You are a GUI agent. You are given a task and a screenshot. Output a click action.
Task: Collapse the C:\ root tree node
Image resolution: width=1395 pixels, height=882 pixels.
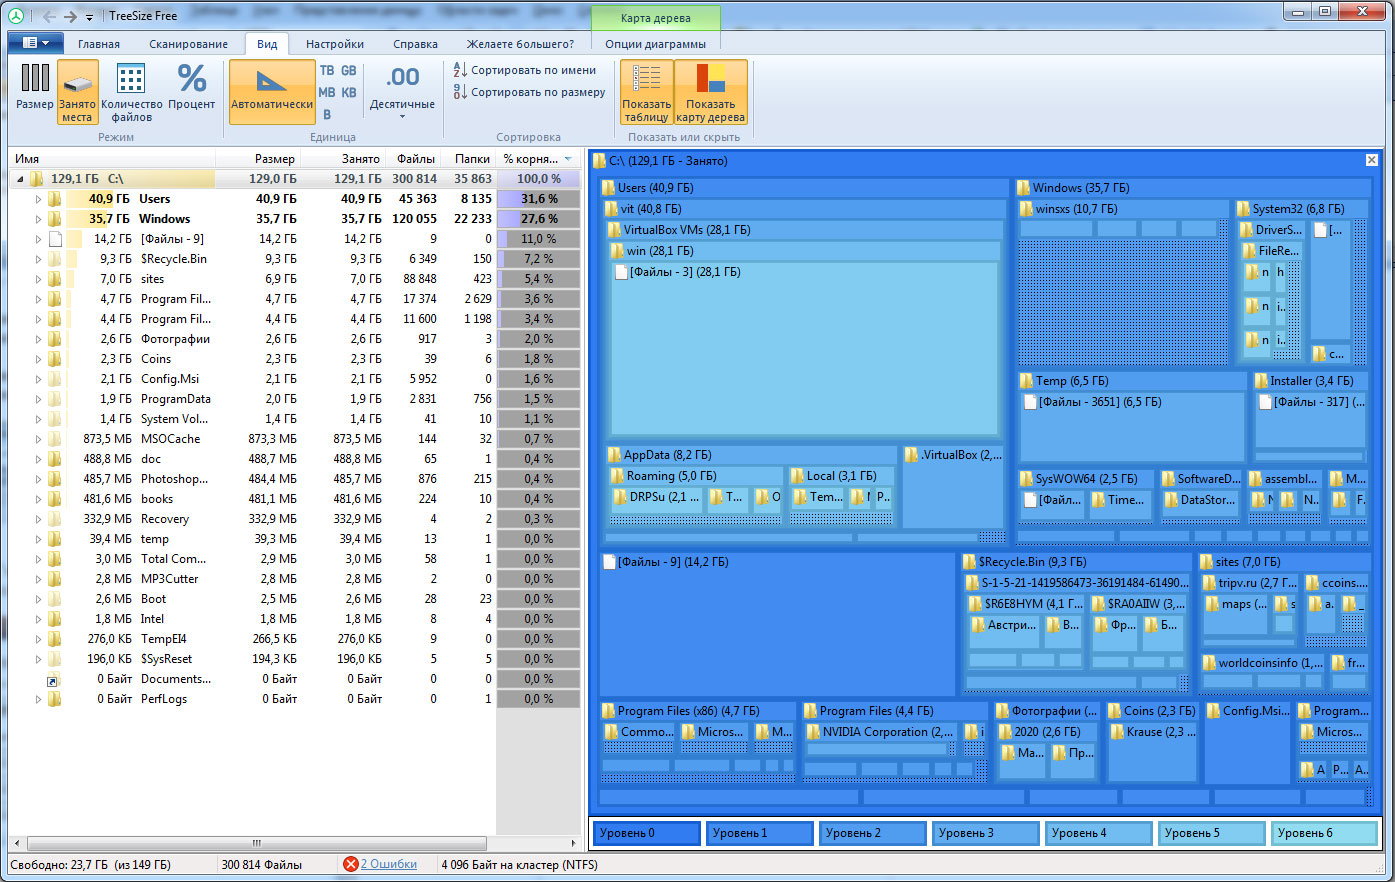(x=19, y=179)
